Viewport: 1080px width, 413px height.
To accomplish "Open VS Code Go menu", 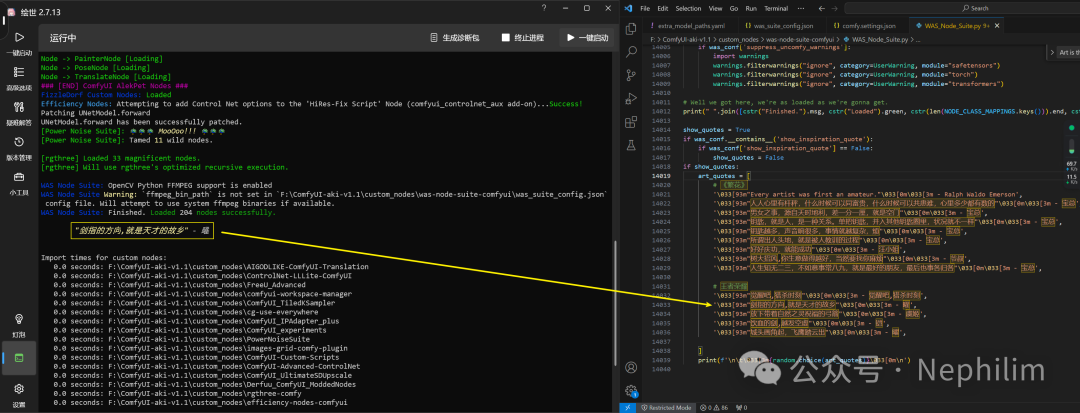I will pos(734,8).
